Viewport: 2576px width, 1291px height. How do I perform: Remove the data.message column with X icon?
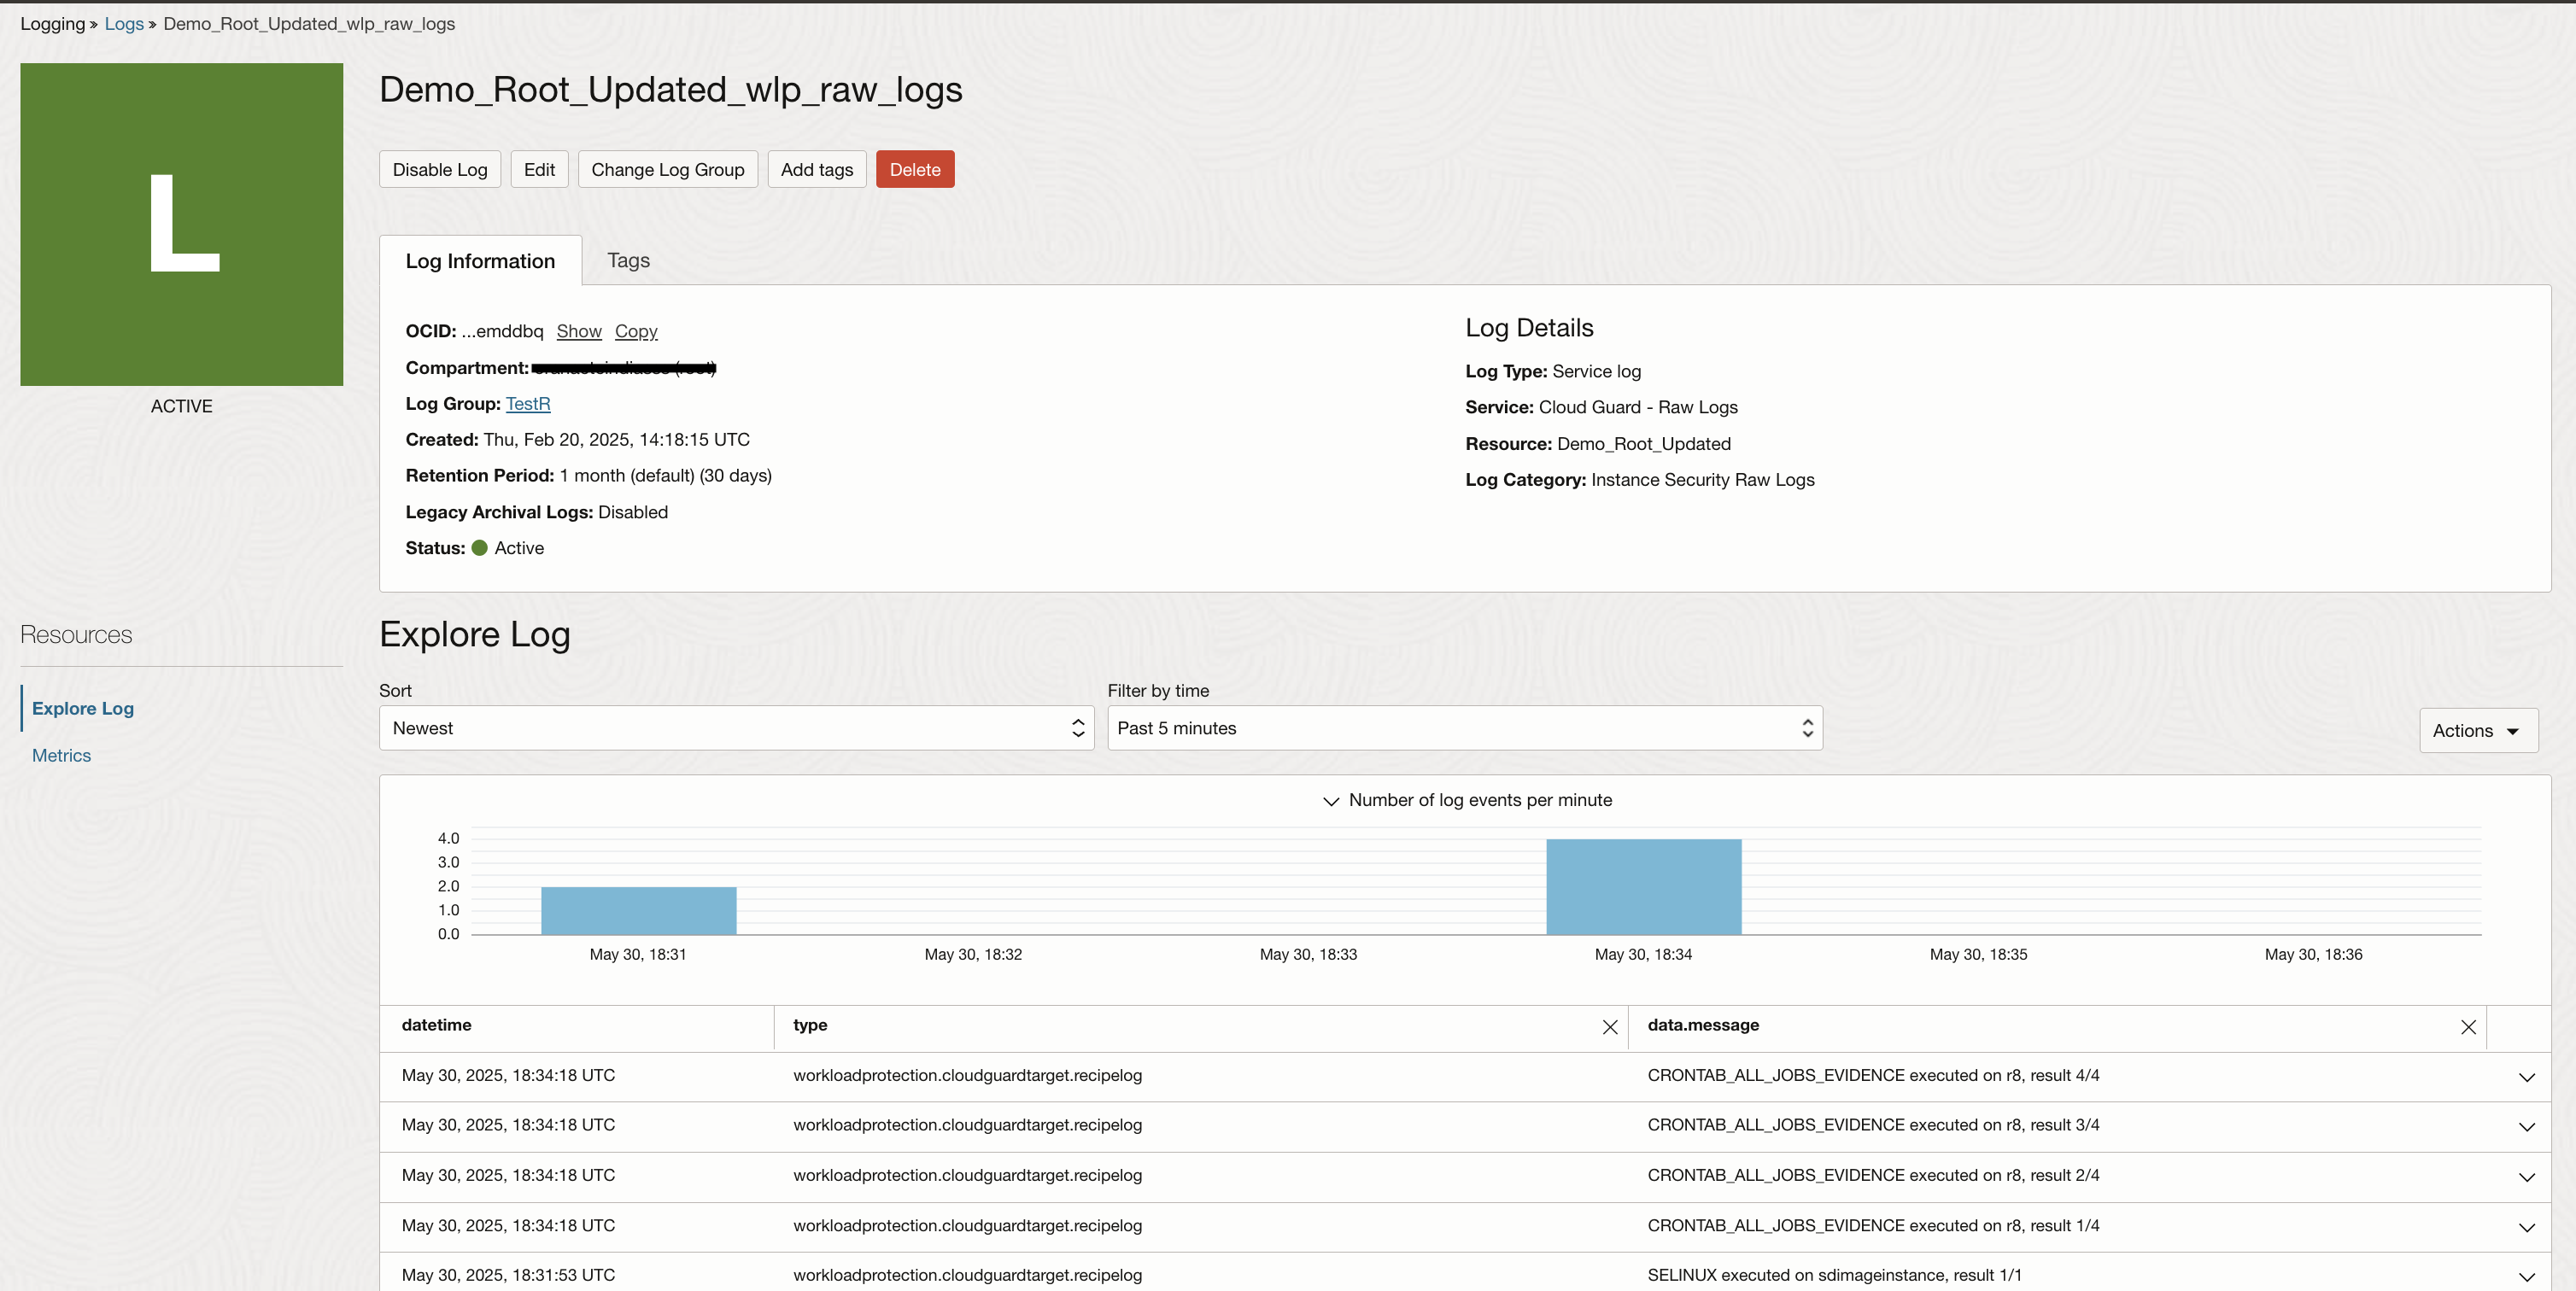click(2467, 1027)
